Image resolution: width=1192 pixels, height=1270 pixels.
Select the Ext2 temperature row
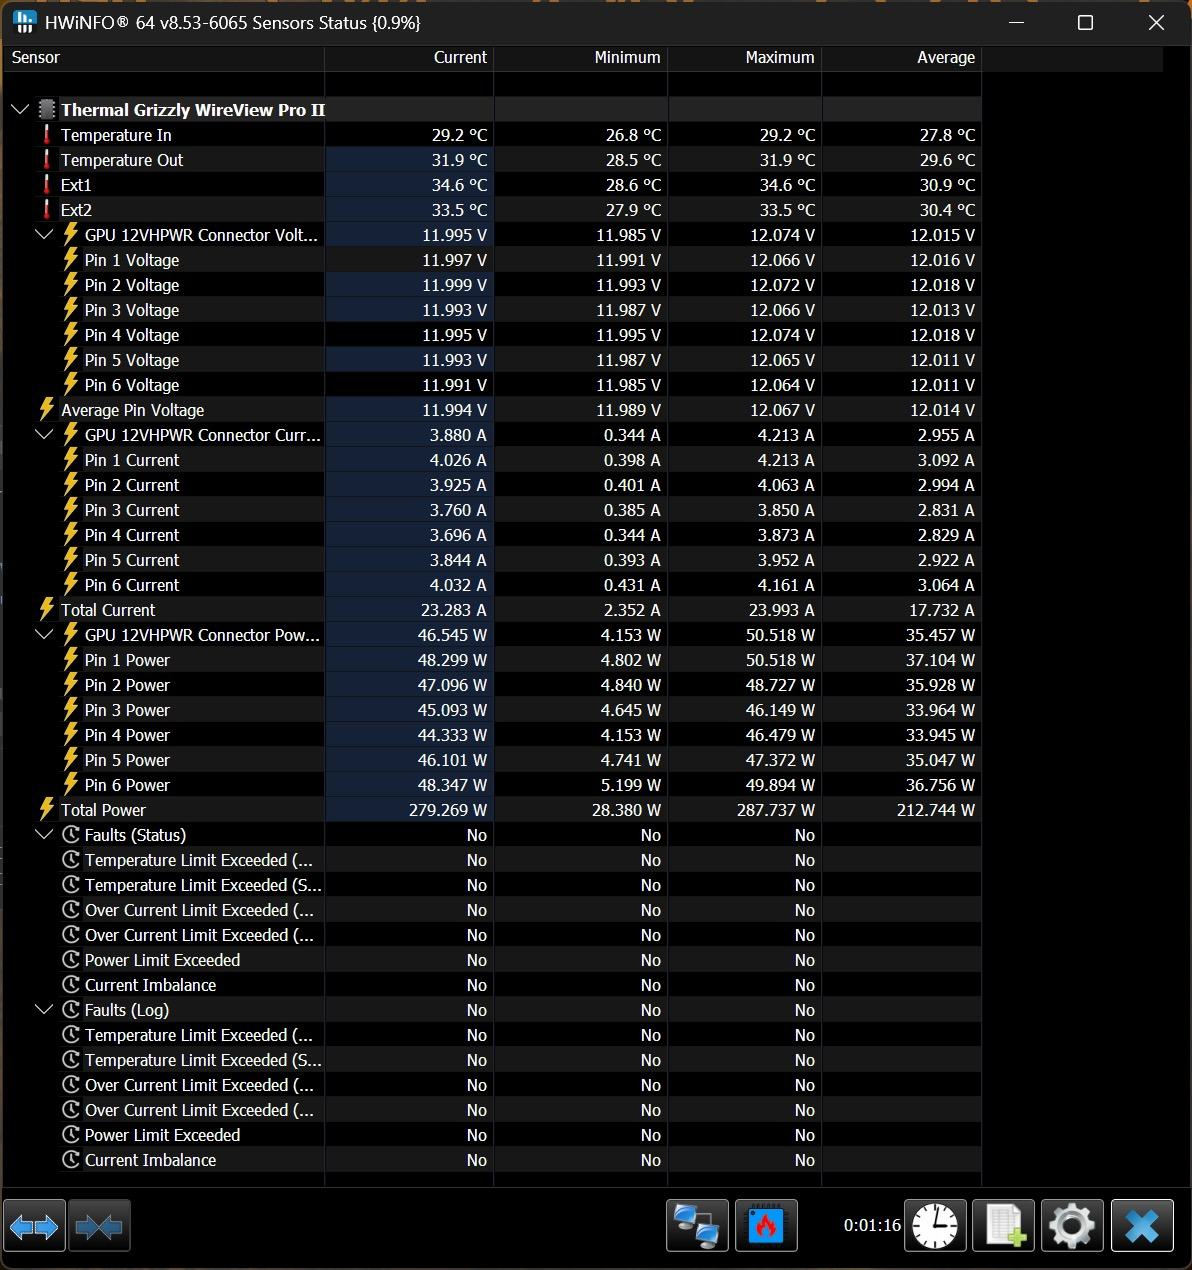pos(492,210)
